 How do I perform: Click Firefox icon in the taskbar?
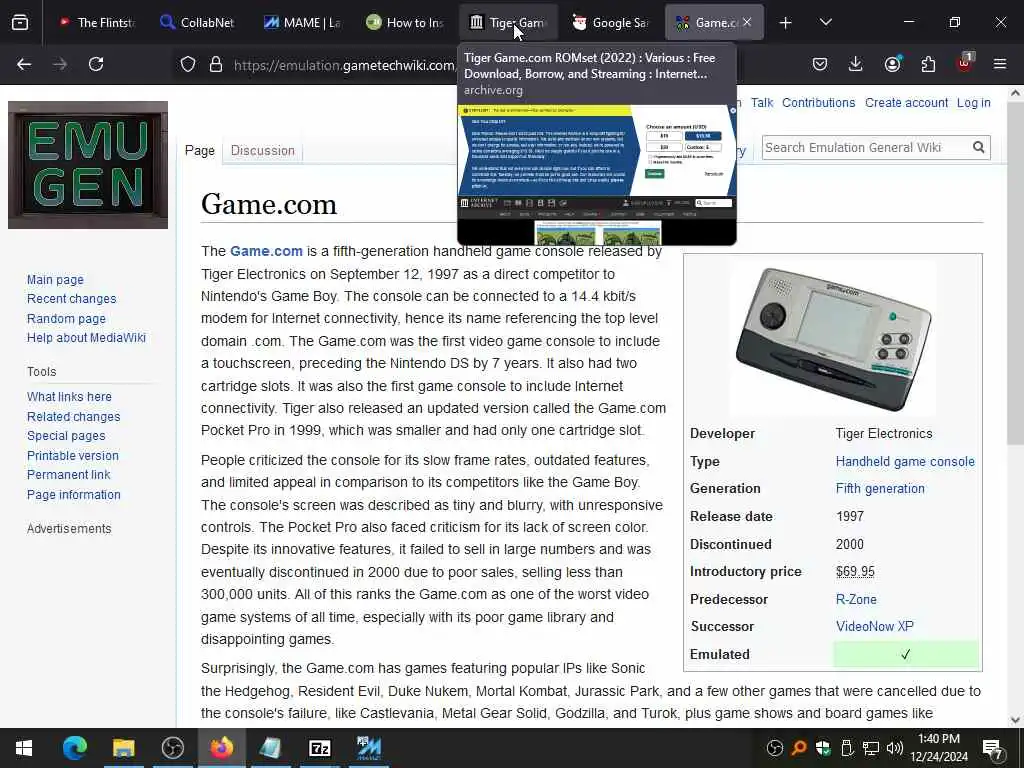[221, 748]
